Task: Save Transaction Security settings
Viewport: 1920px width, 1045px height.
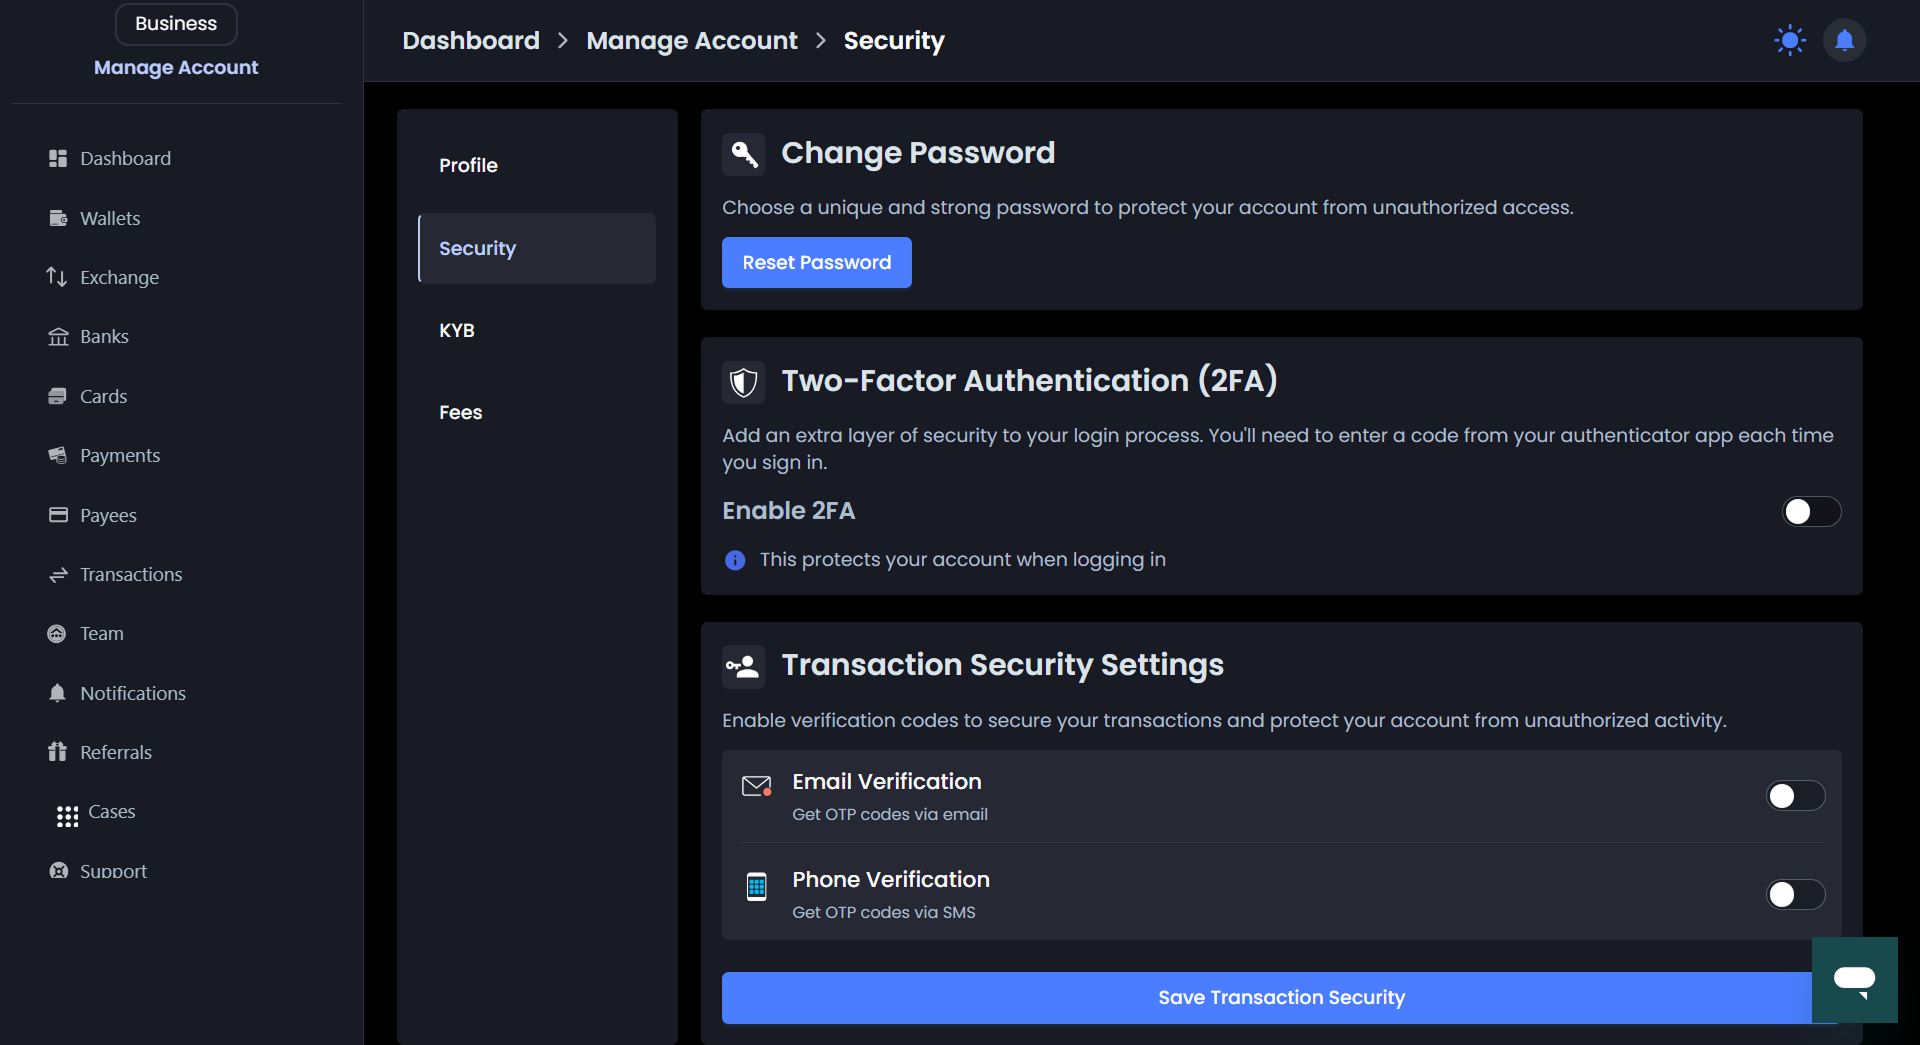Action: click(1281, 997)
